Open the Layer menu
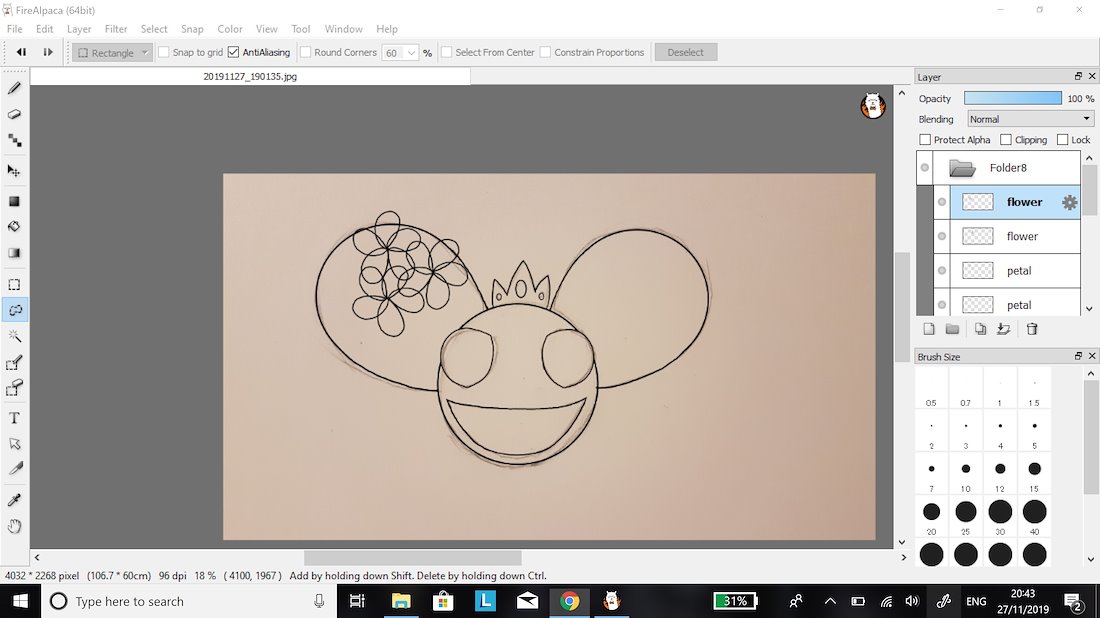 [x=79, y=29]
